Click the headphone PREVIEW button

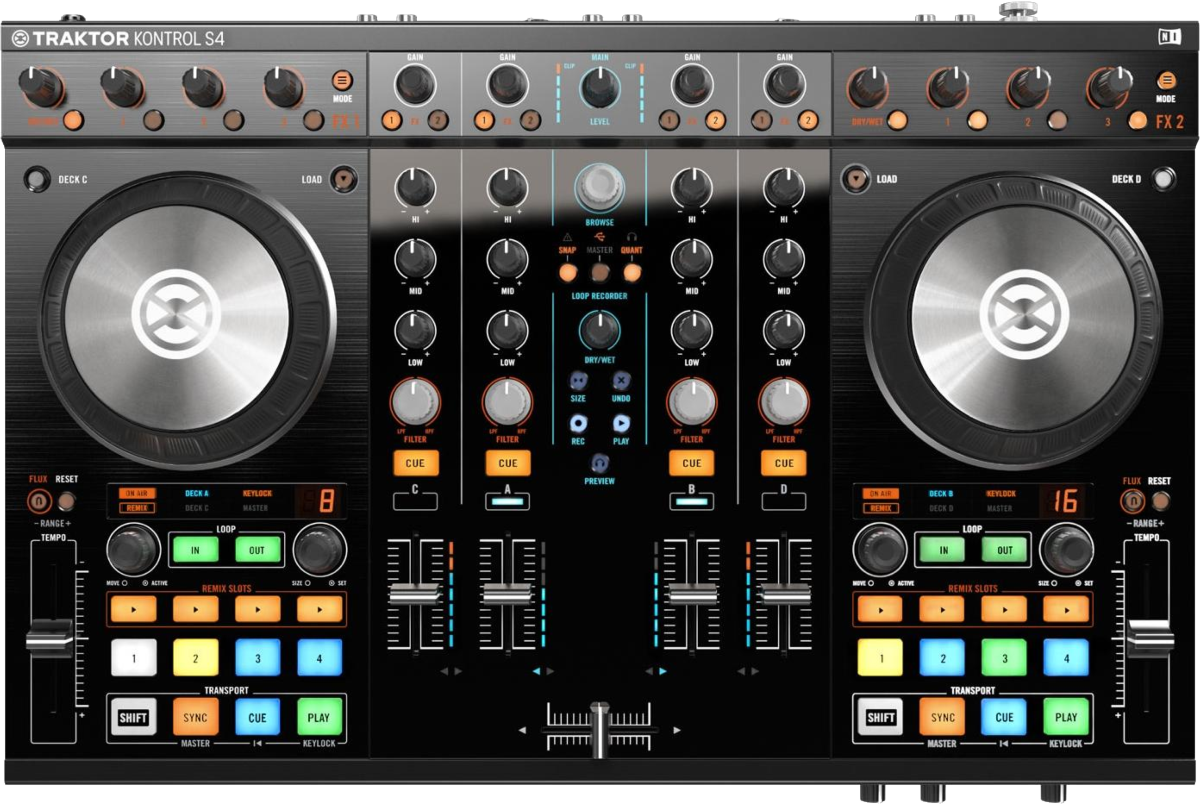tap(599, 464)
